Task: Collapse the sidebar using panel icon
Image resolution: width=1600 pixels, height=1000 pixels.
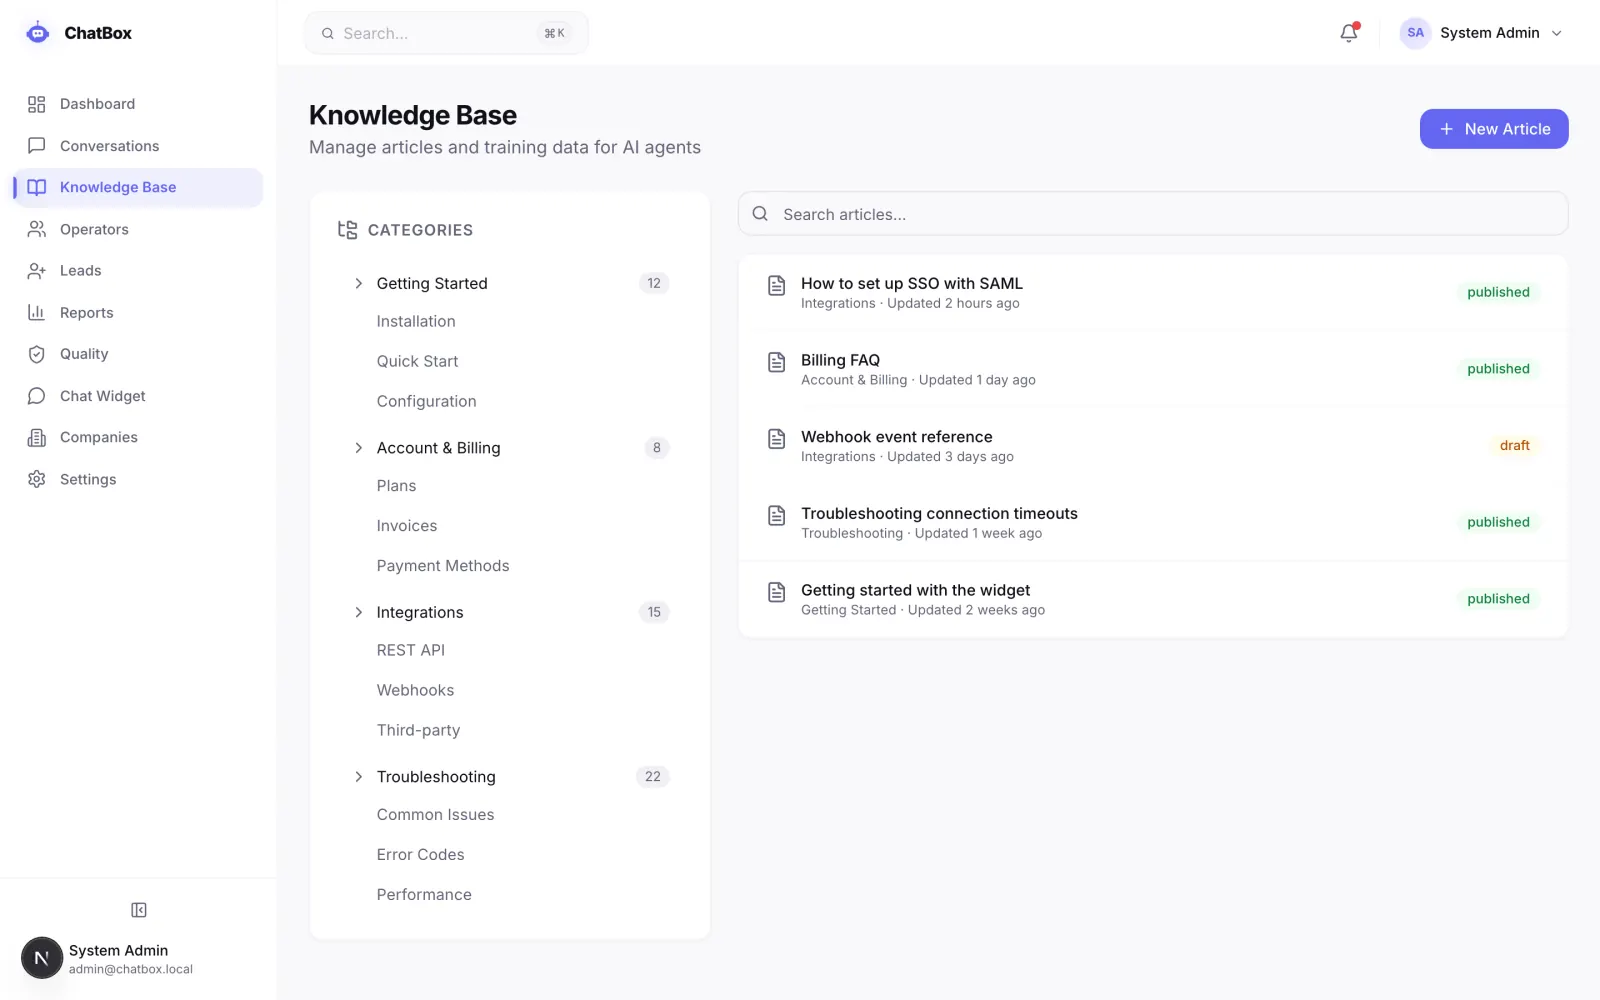Action: pyautogui.click(x=139, y=910)
